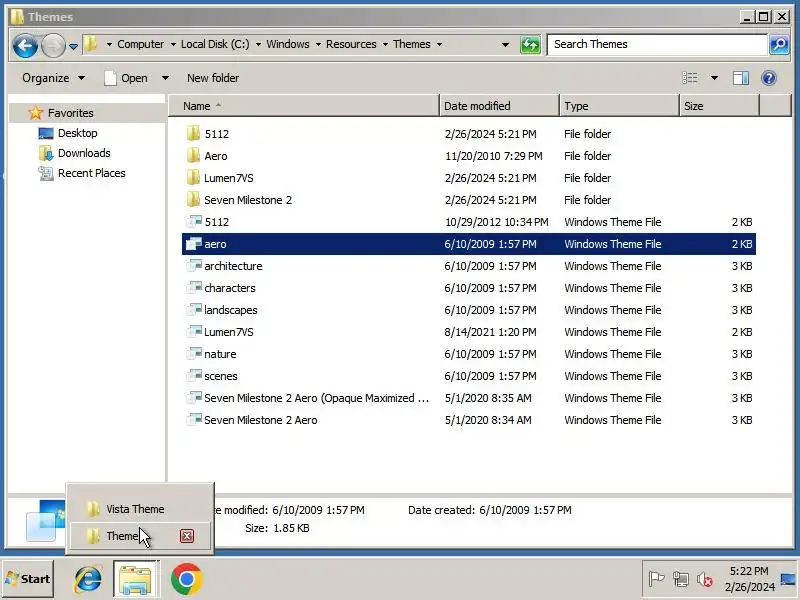Open Action Center flag tray icon
Viewport: 800px width, 600px height.
point(656,579)
